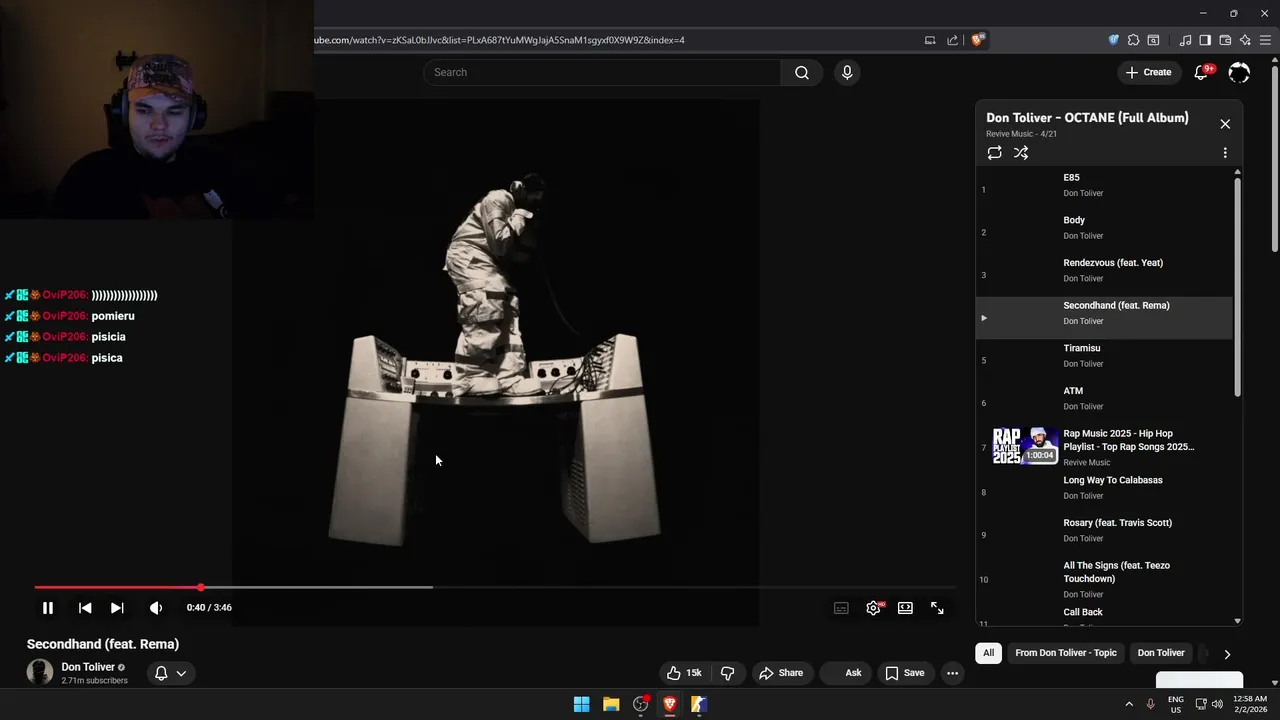The height and width of the screenshot is (720, 1280).
Task: Select the Don Toliver filter chip
Action: (1161, 653)
